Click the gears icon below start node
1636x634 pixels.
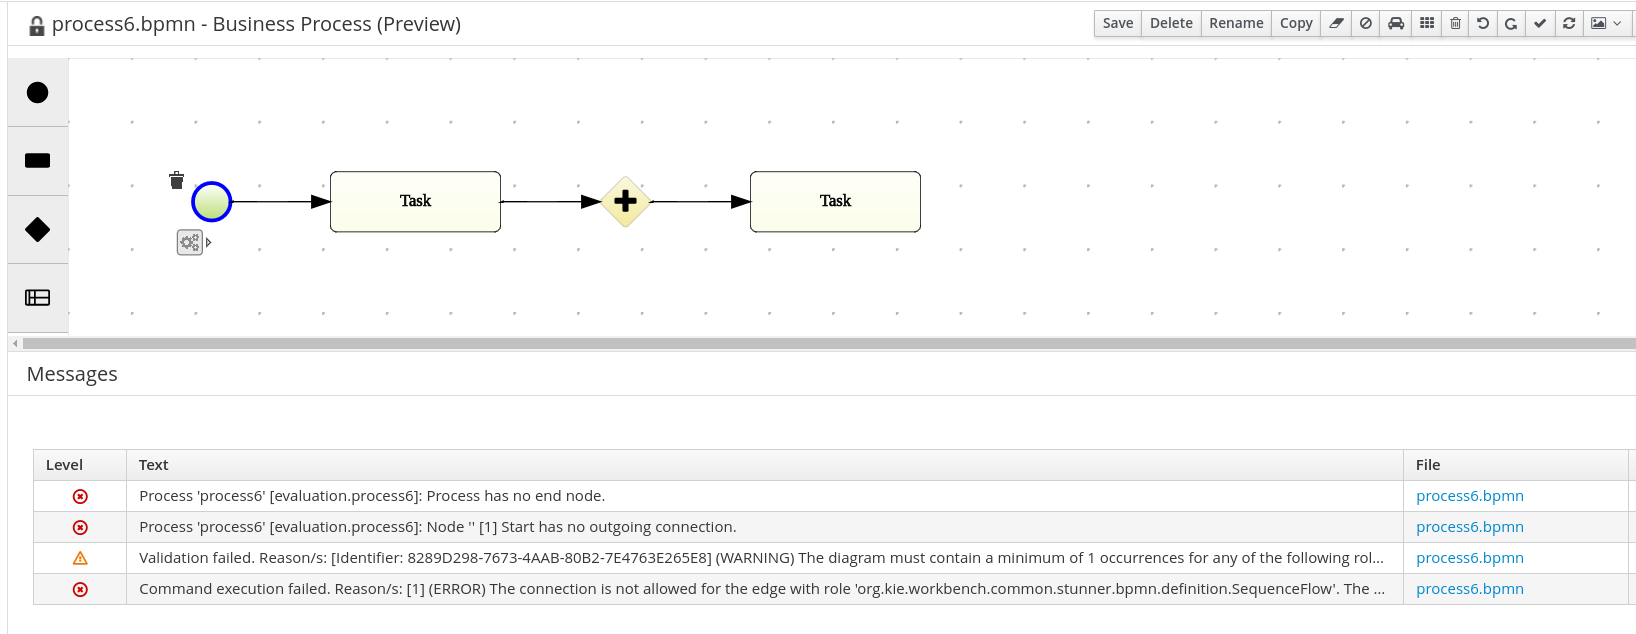[x=189, y=242]
